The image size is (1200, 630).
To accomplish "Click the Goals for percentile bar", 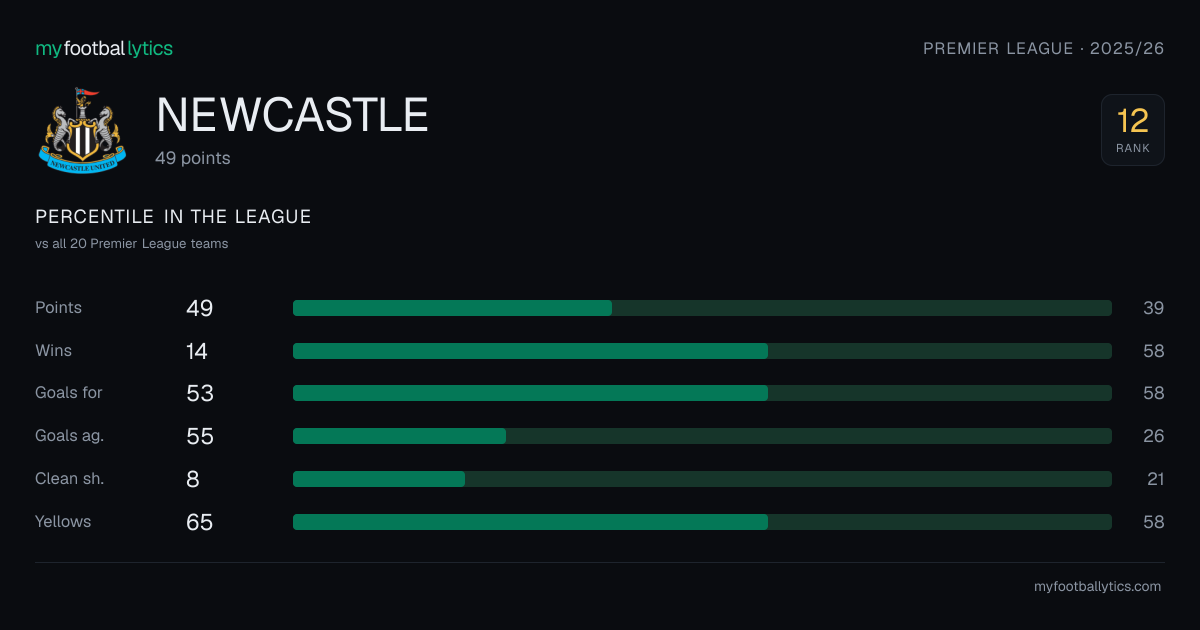I will pos(702,393).
